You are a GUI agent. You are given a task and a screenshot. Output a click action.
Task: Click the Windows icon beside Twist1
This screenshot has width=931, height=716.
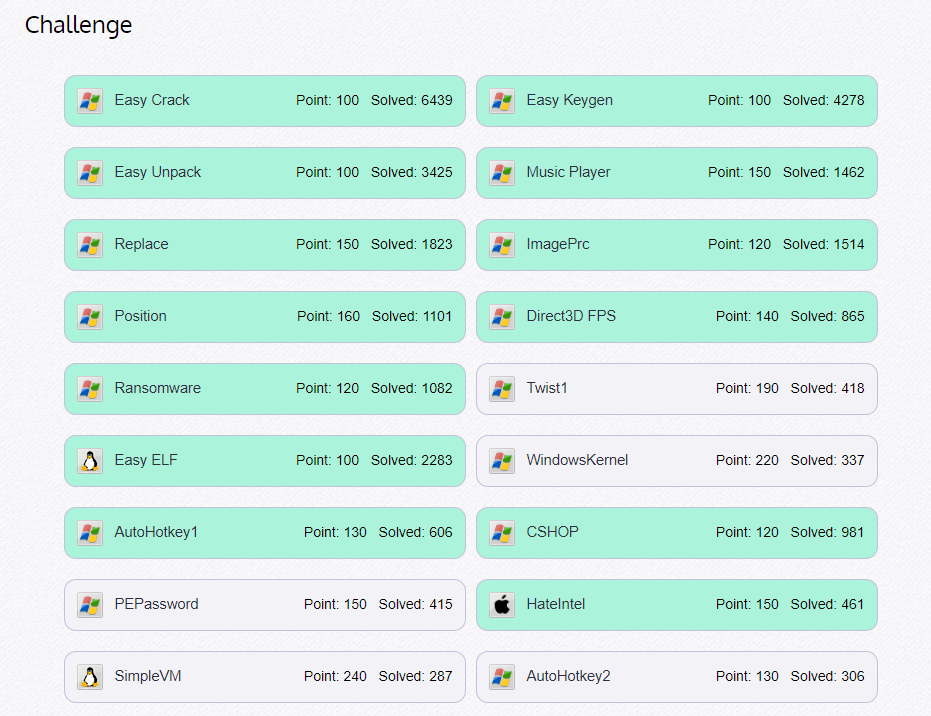(x=502, y=389)
